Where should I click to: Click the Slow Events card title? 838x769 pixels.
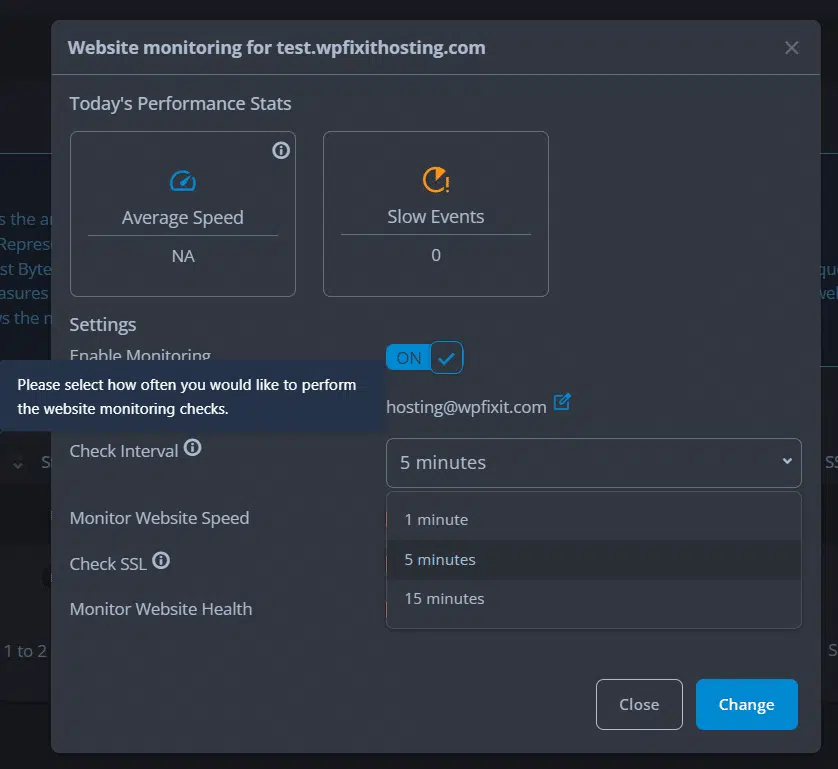click(x=436, y=216)
